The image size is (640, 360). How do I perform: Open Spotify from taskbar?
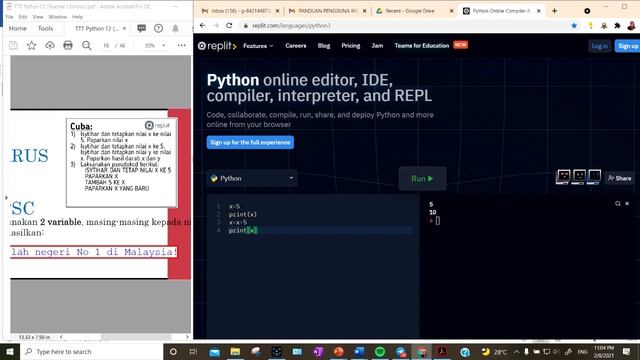tap(380, 351)
